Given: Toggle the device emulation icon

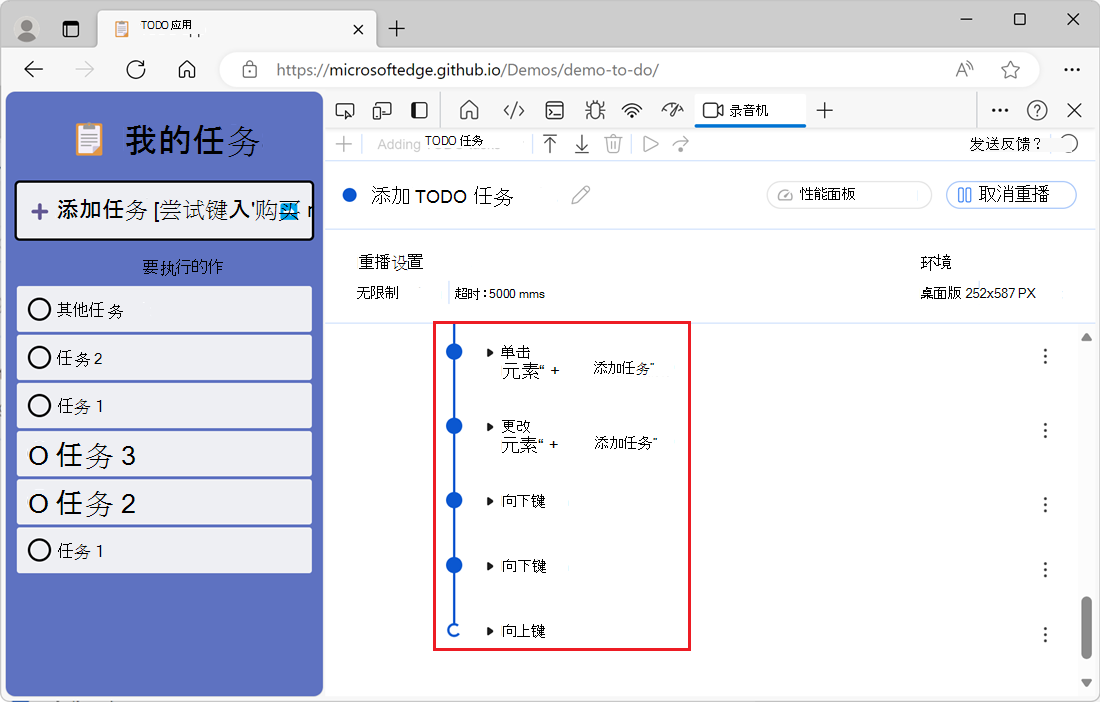Looking at the screenshot, I should 381,110.
